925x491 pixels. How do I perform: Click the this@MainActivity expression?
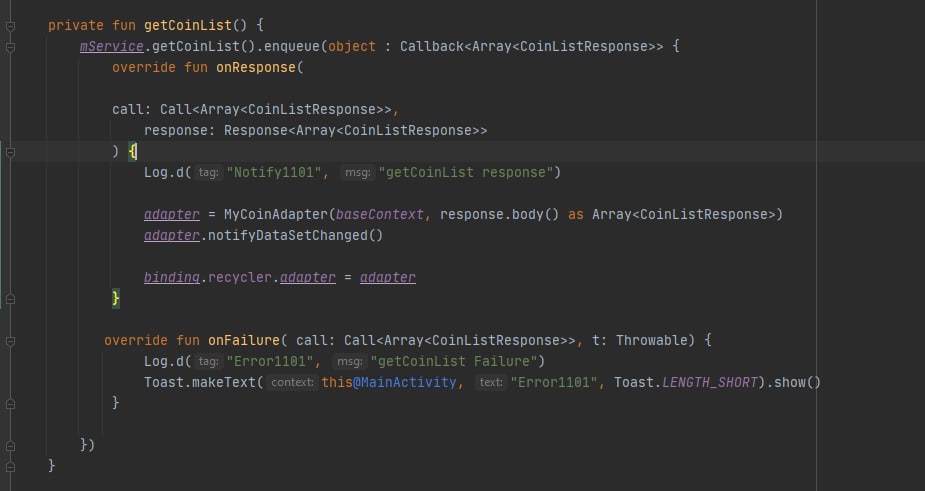389,382
